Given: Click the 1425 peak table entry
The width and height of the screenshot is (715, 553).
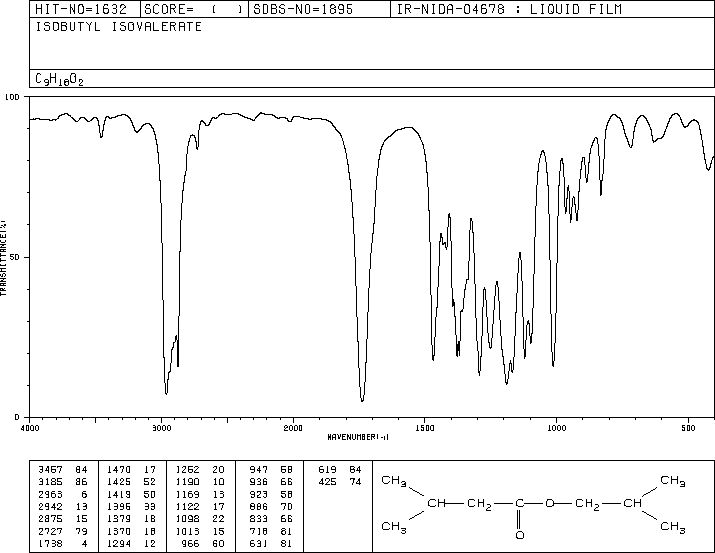Looking at the screenshot, I should pyautogui.click(x=131, y=482).
